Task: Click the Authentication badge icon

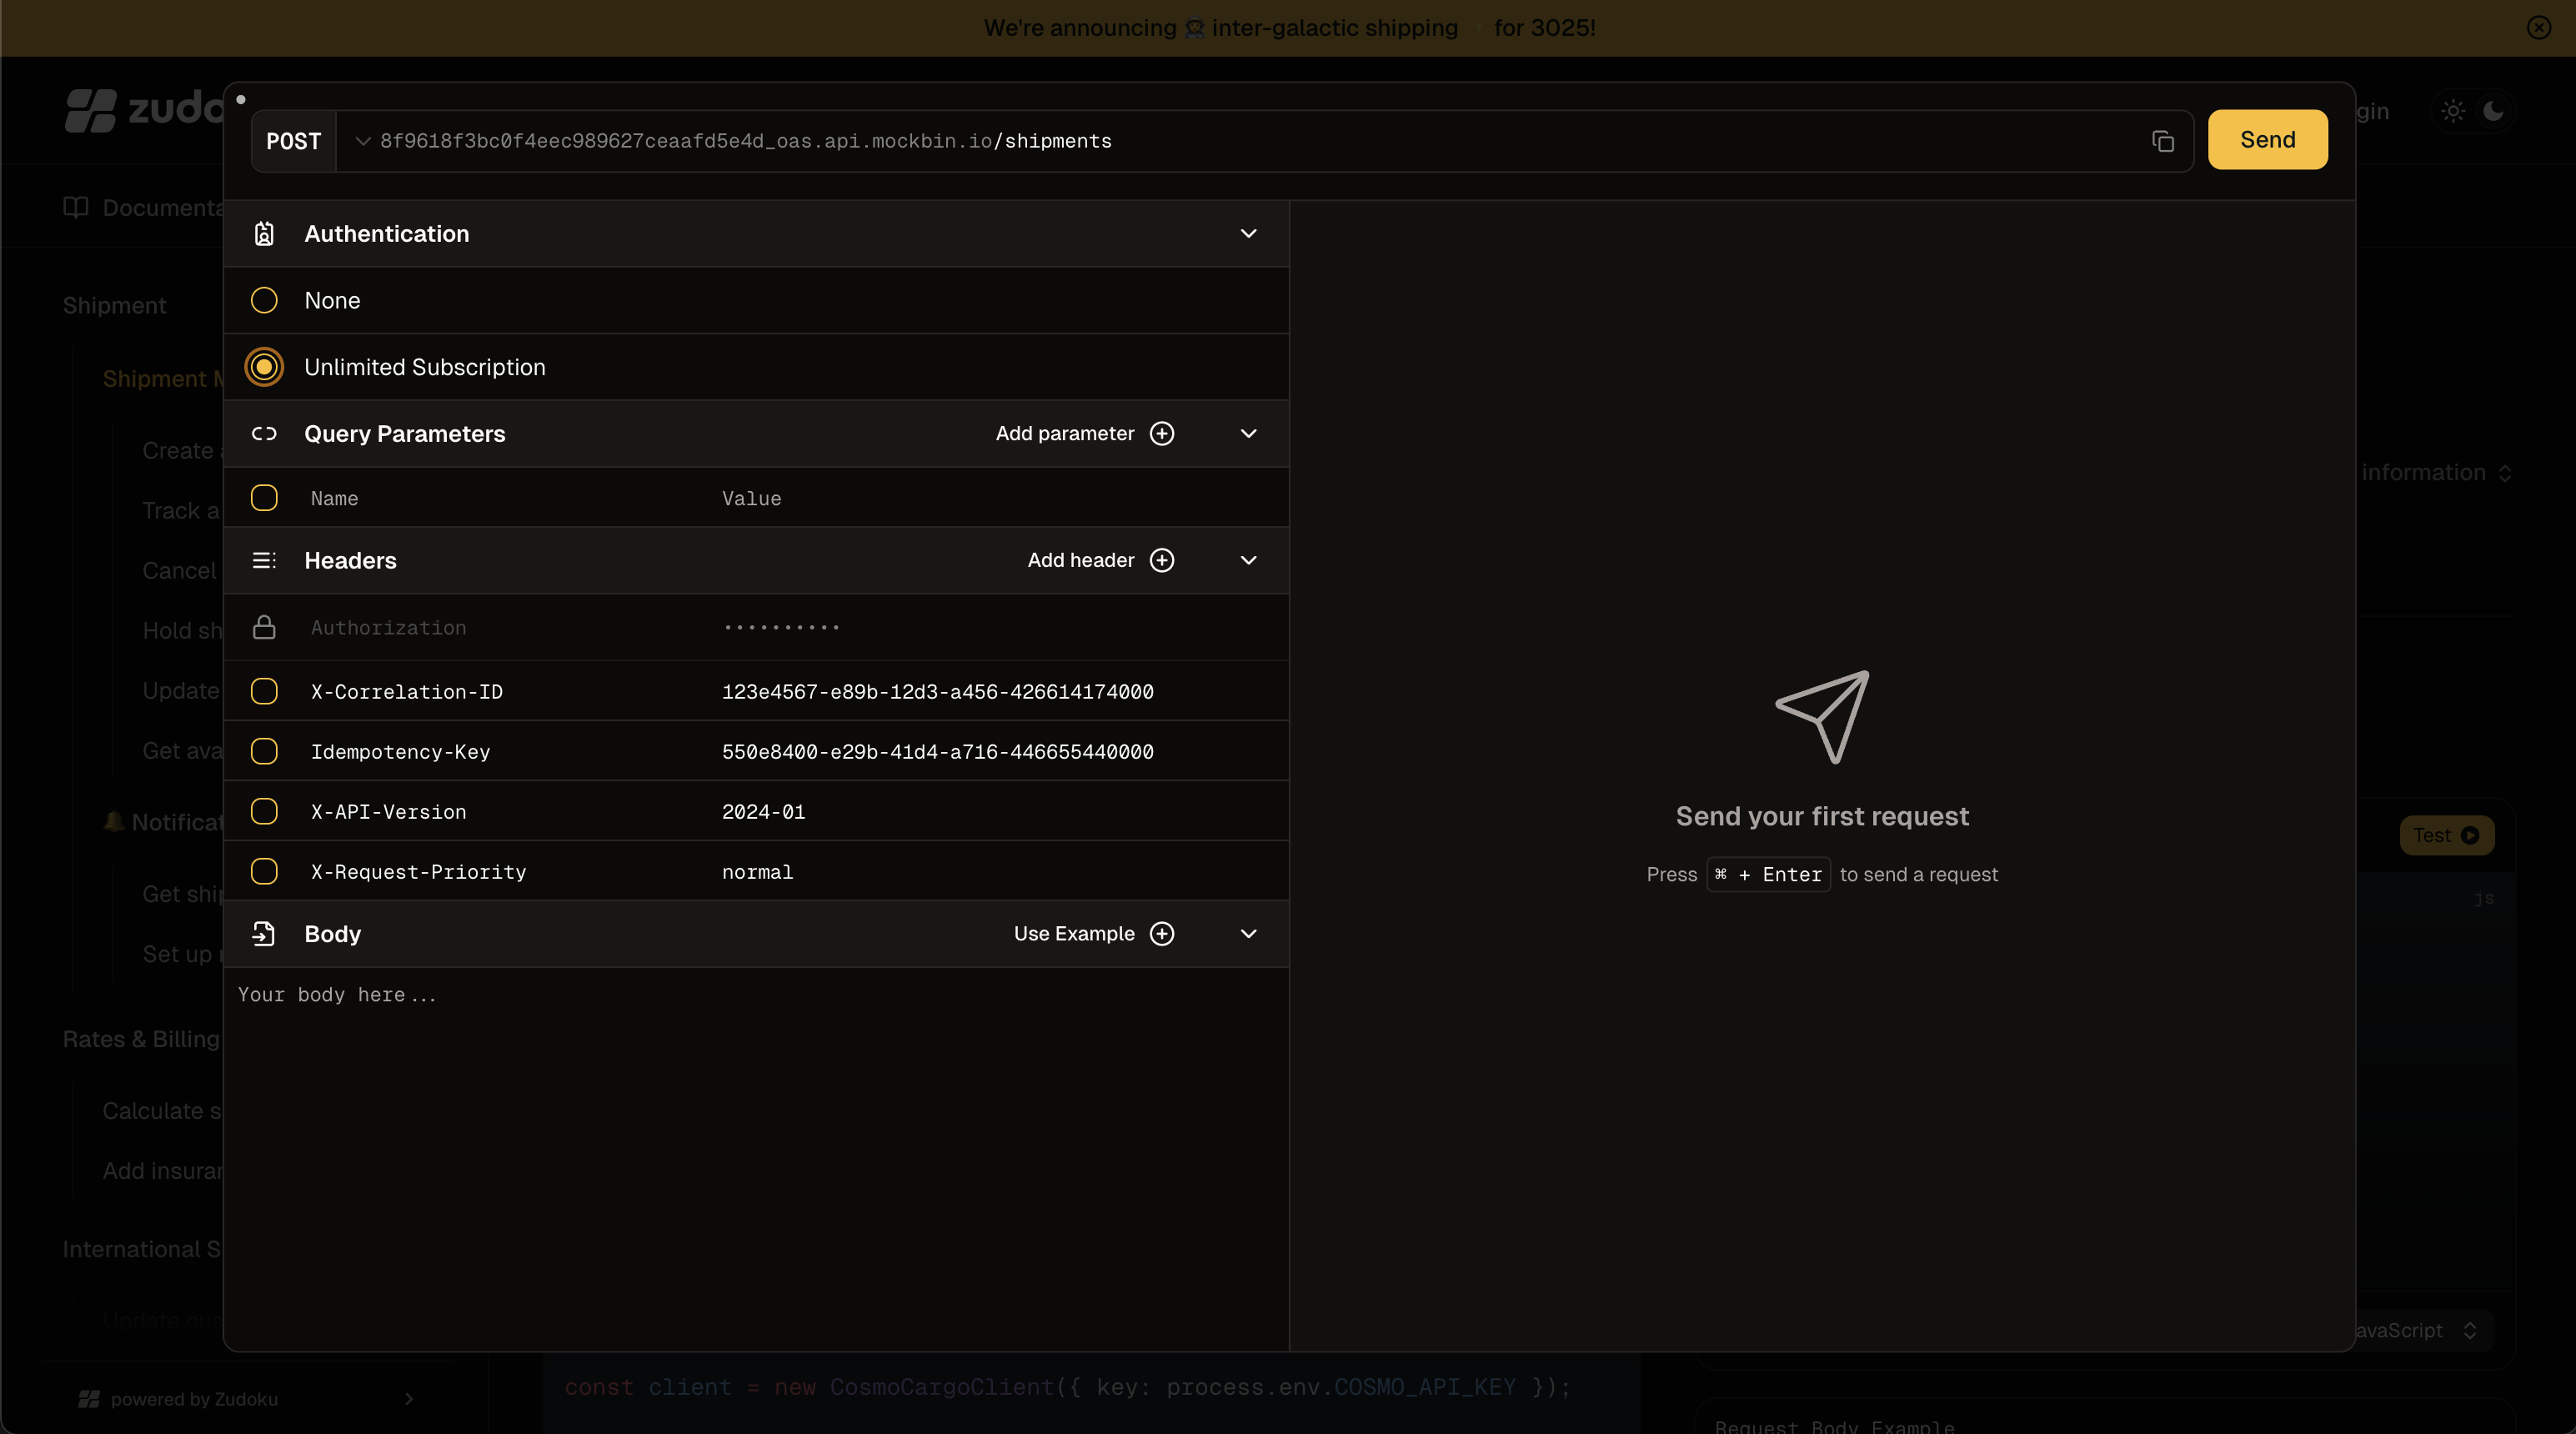Action: coord(264,233)
